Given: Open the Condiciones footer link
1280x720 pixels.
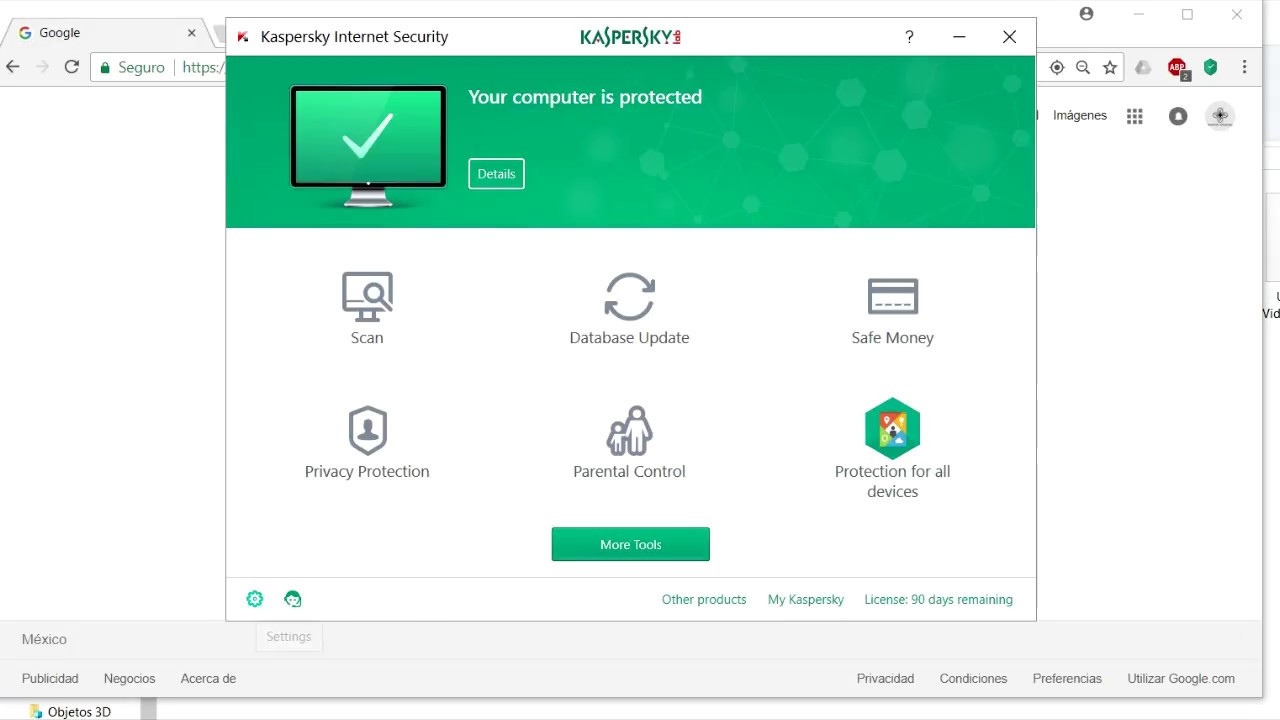Looking at the screenshot, I should [x=973, y=678].
